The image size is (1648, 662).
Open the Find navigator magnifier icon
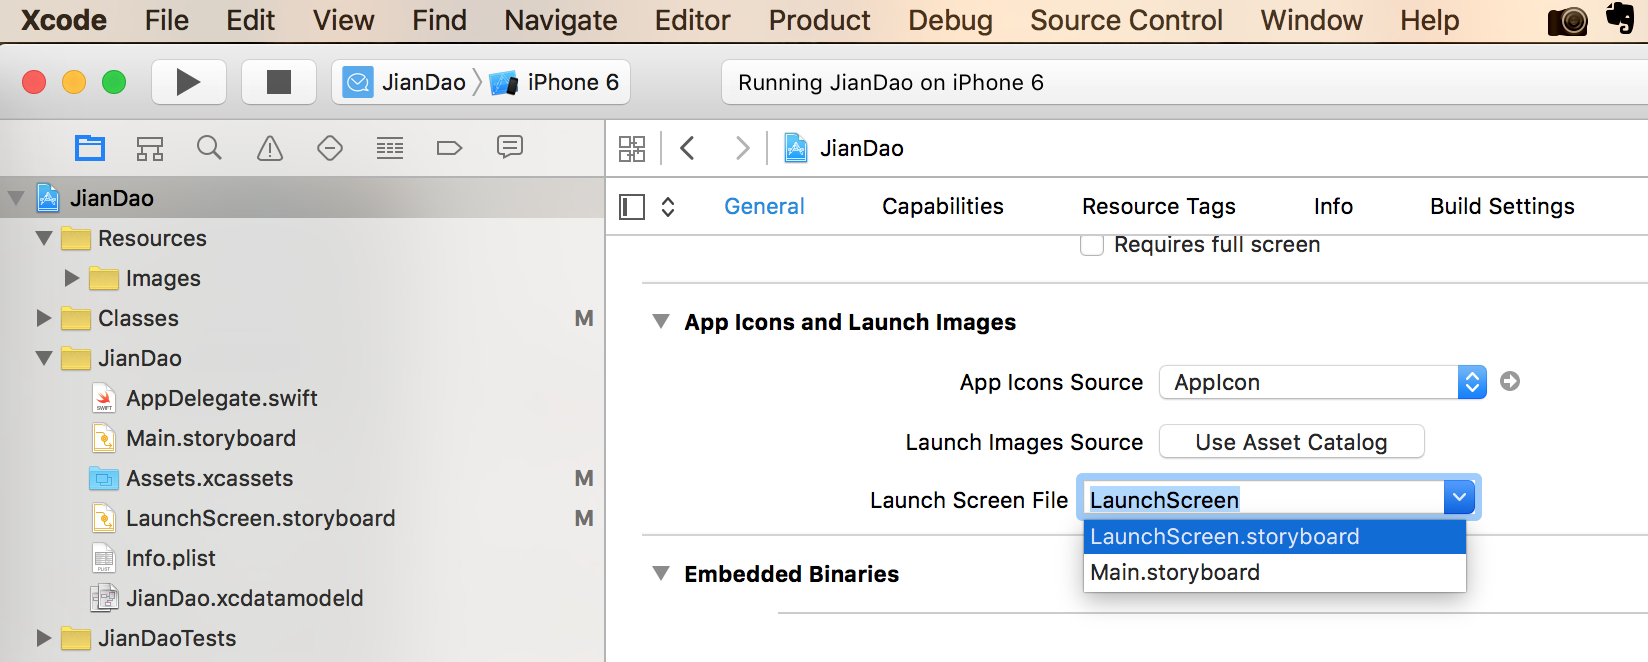point(209,148)
